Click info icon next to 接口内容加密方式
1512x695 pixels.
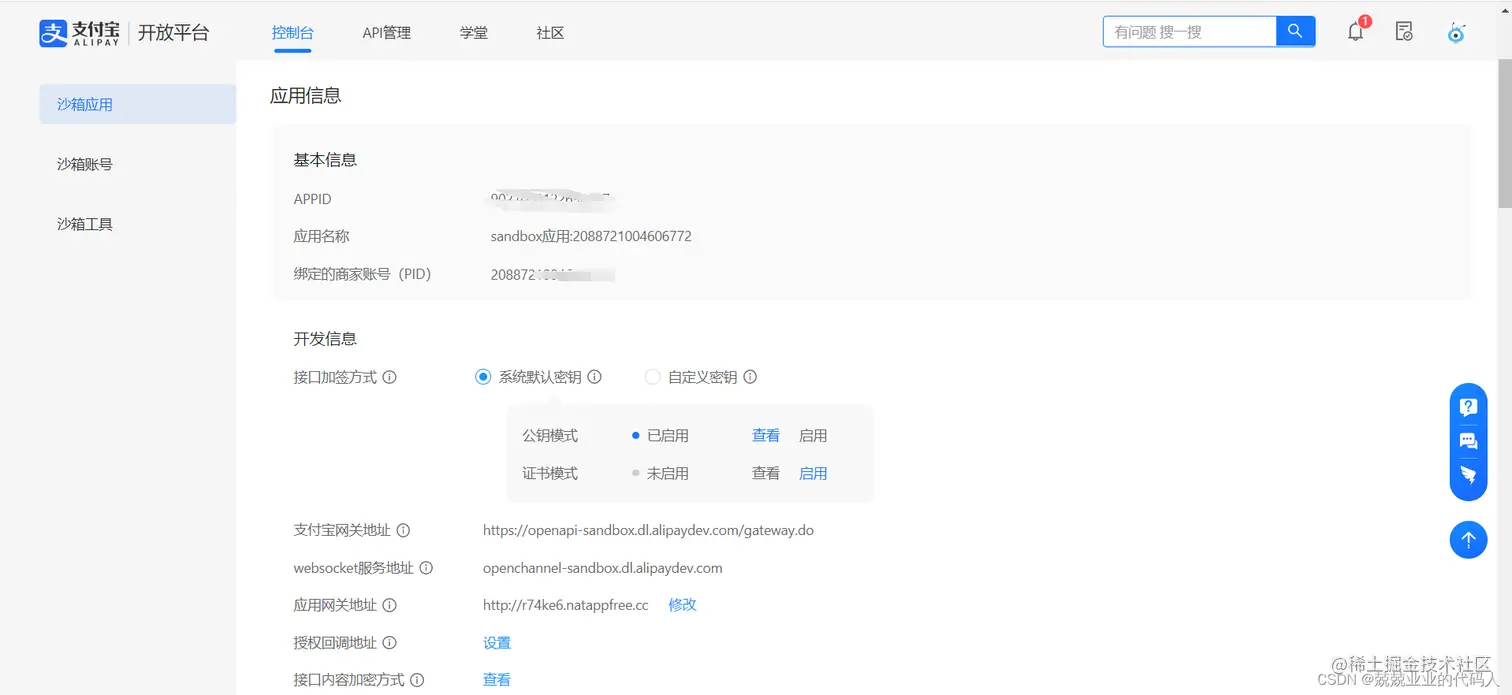click(417, 680)
